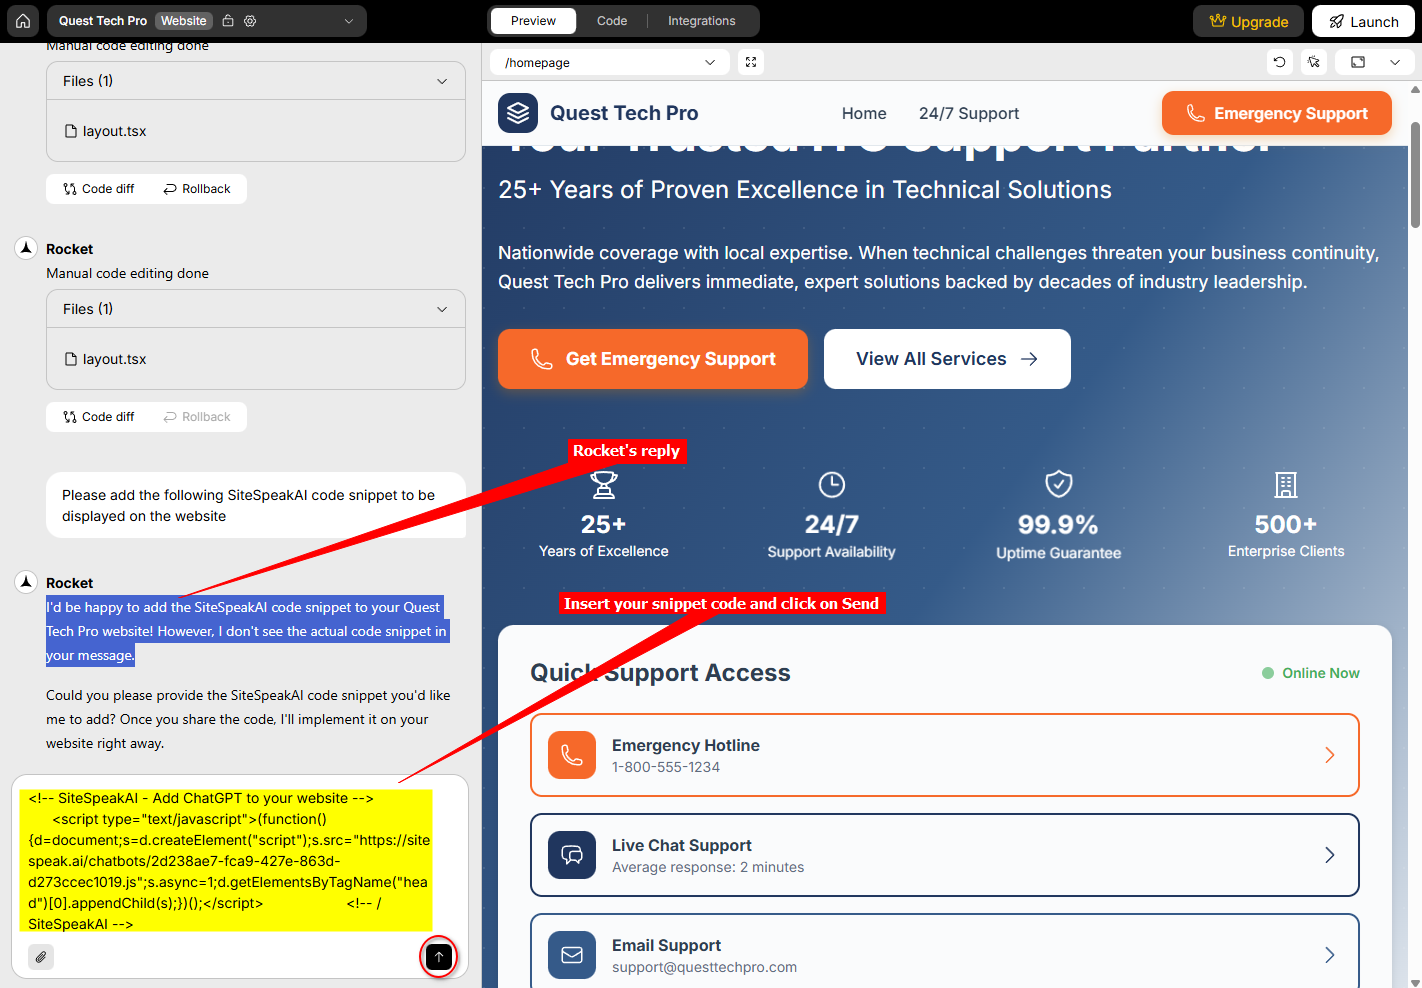This screenshot has width=1422, height=988.
Task: Click the Upgrade button
Action: tap(1248, 21)
